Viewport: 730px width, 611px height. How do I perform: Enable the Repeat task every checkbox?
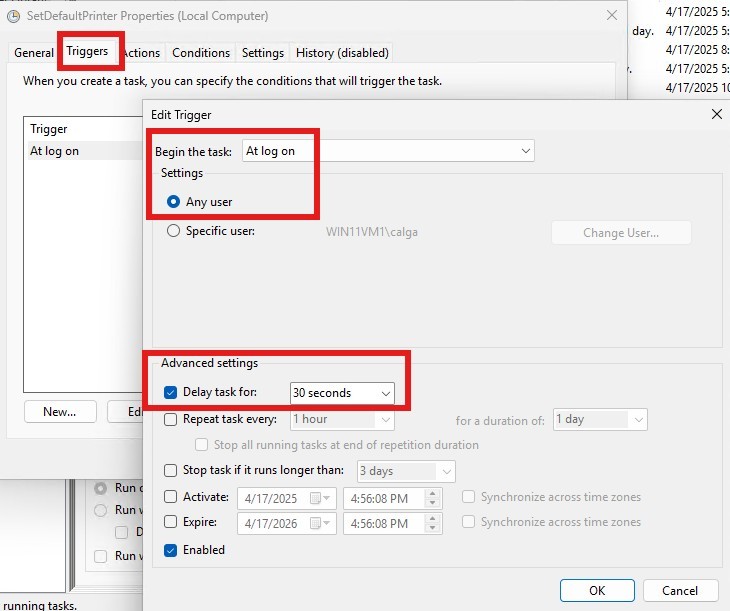pyautogui.click(x=171, y=420)
